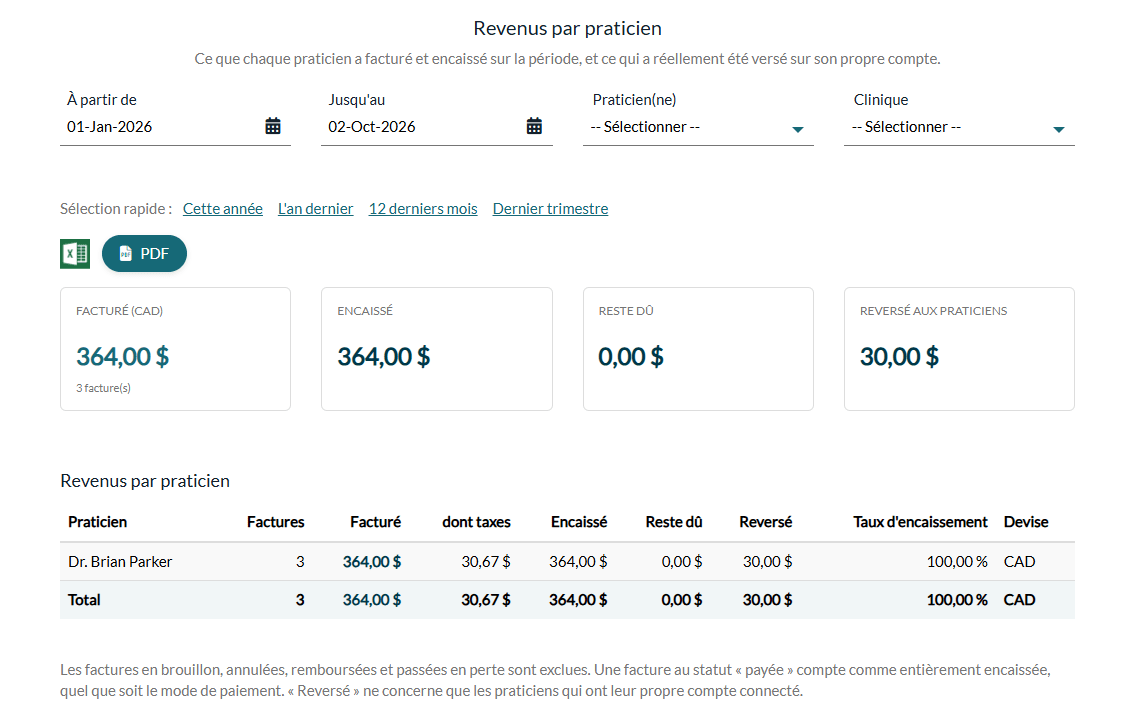Select the Dr. Brian Parker row name

[120, 561]
